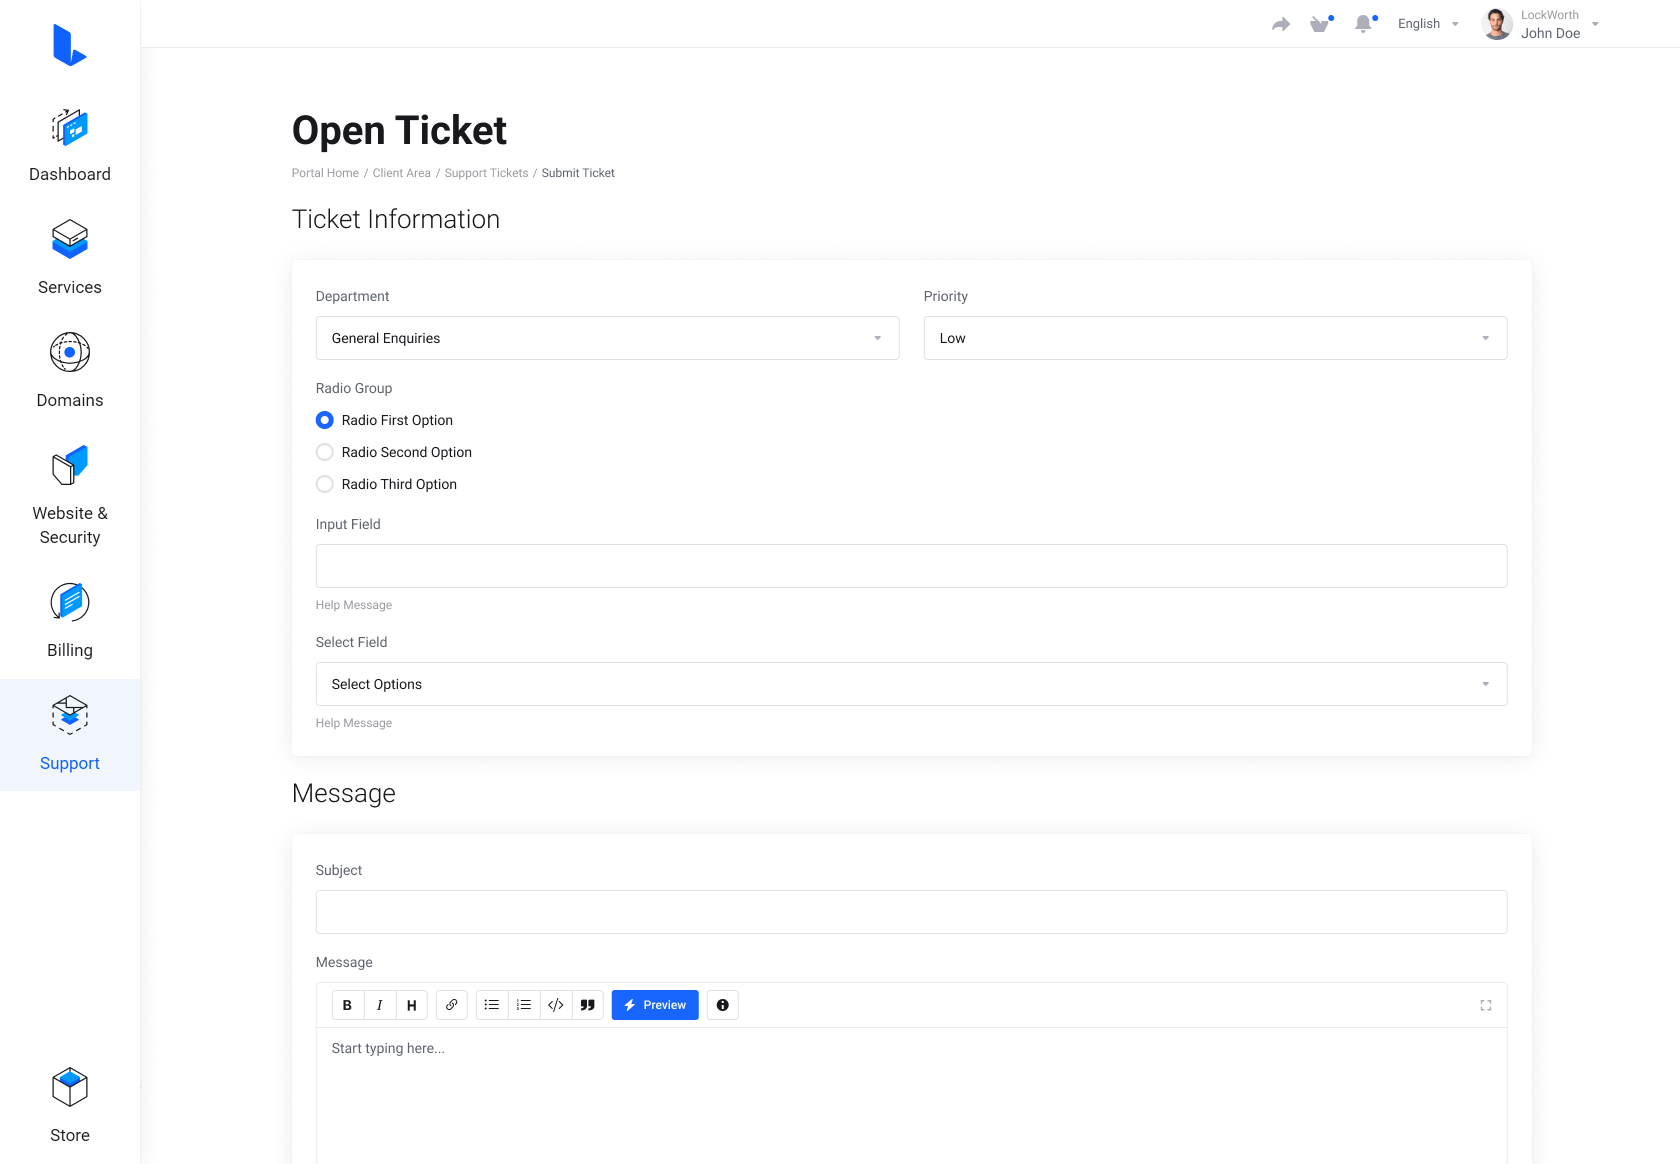Open the Services sidebar icon

70,240
